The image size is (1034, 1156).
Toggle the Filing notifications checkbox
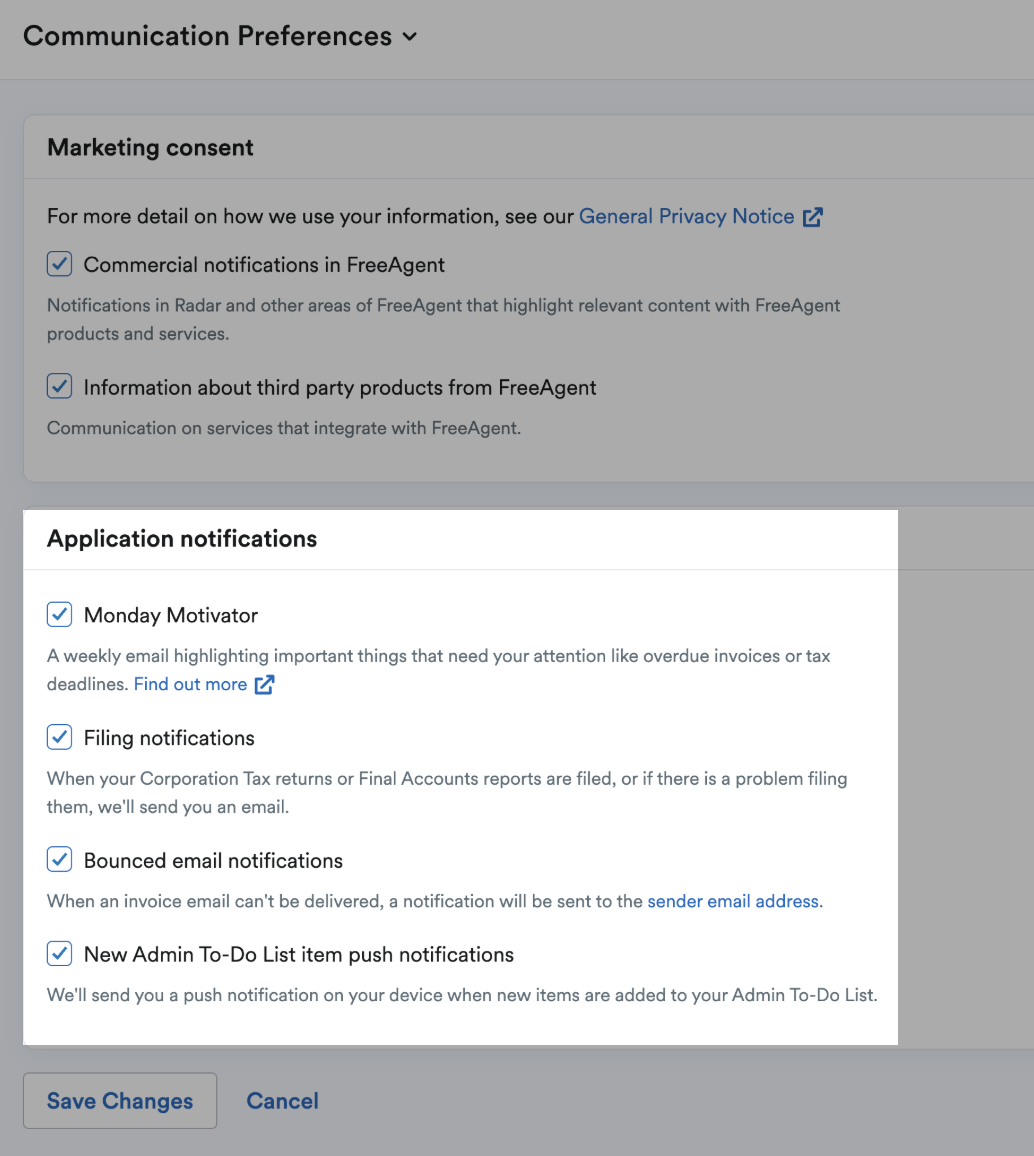click(59, 737)
